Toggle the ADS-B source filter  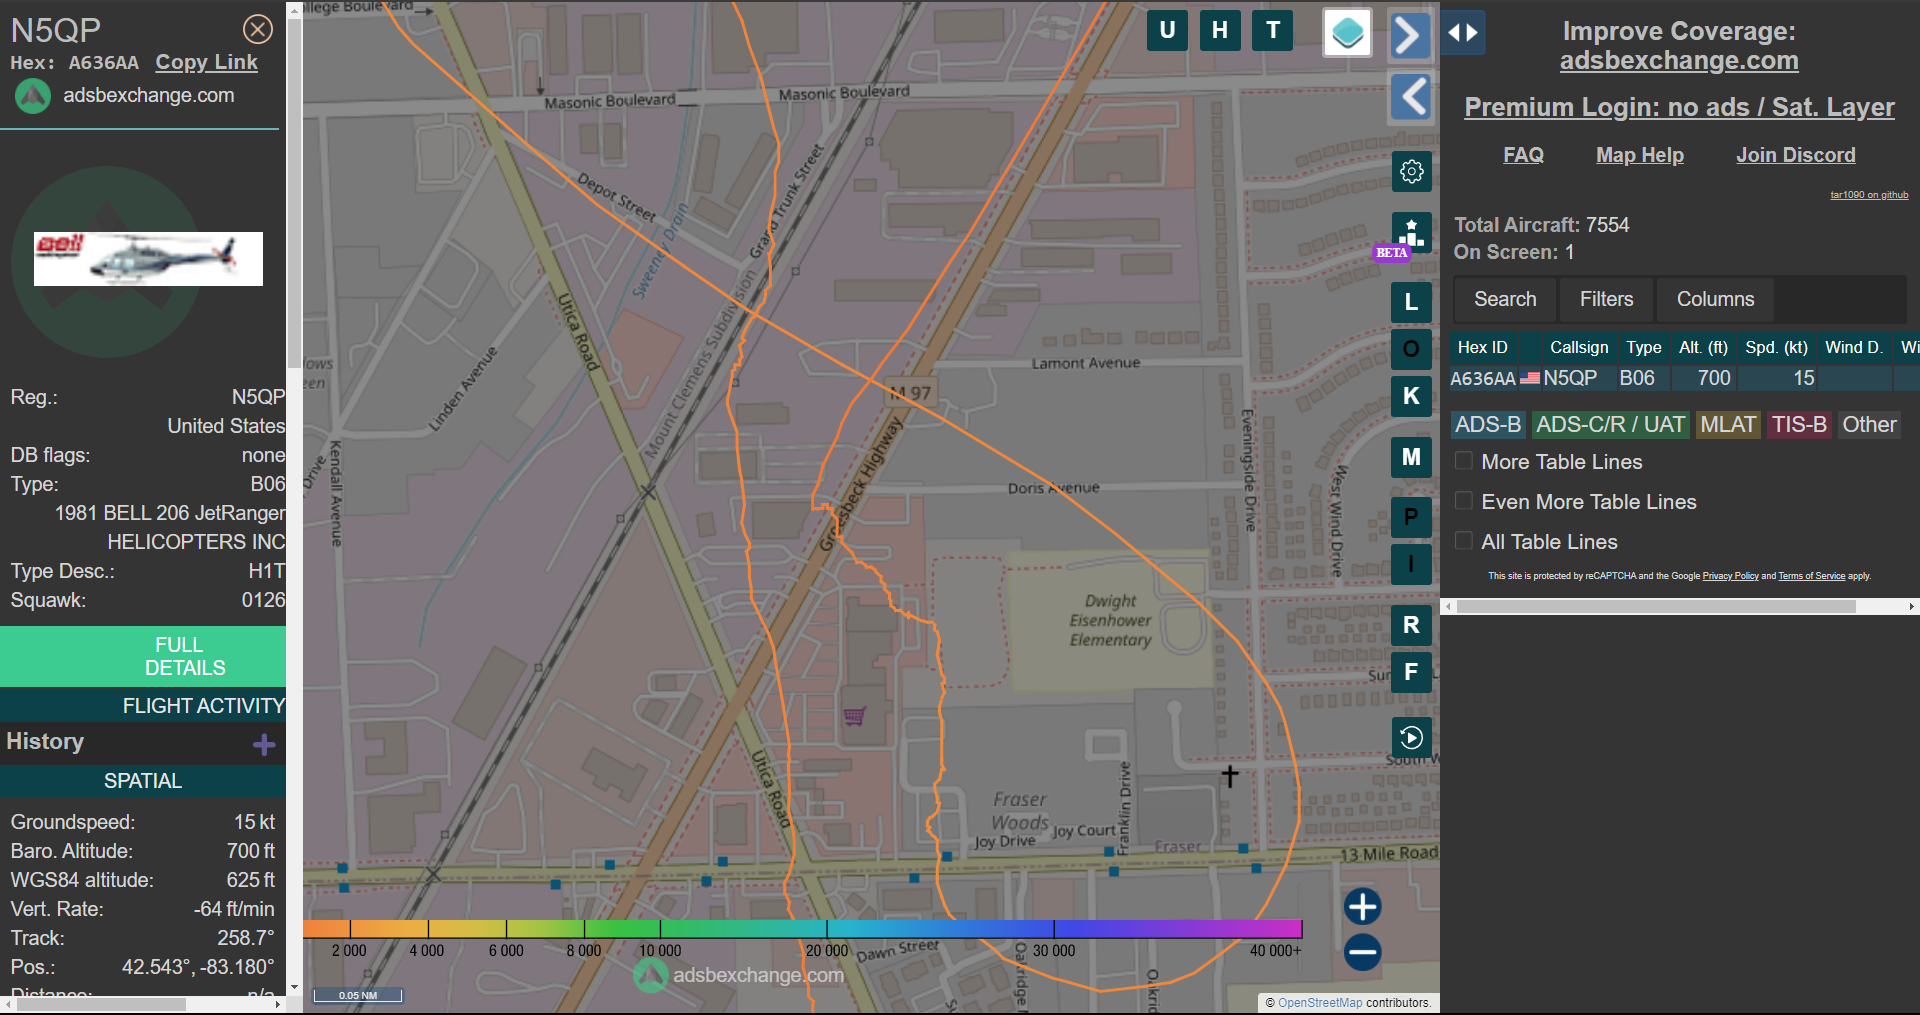[x=1488, y=425]
